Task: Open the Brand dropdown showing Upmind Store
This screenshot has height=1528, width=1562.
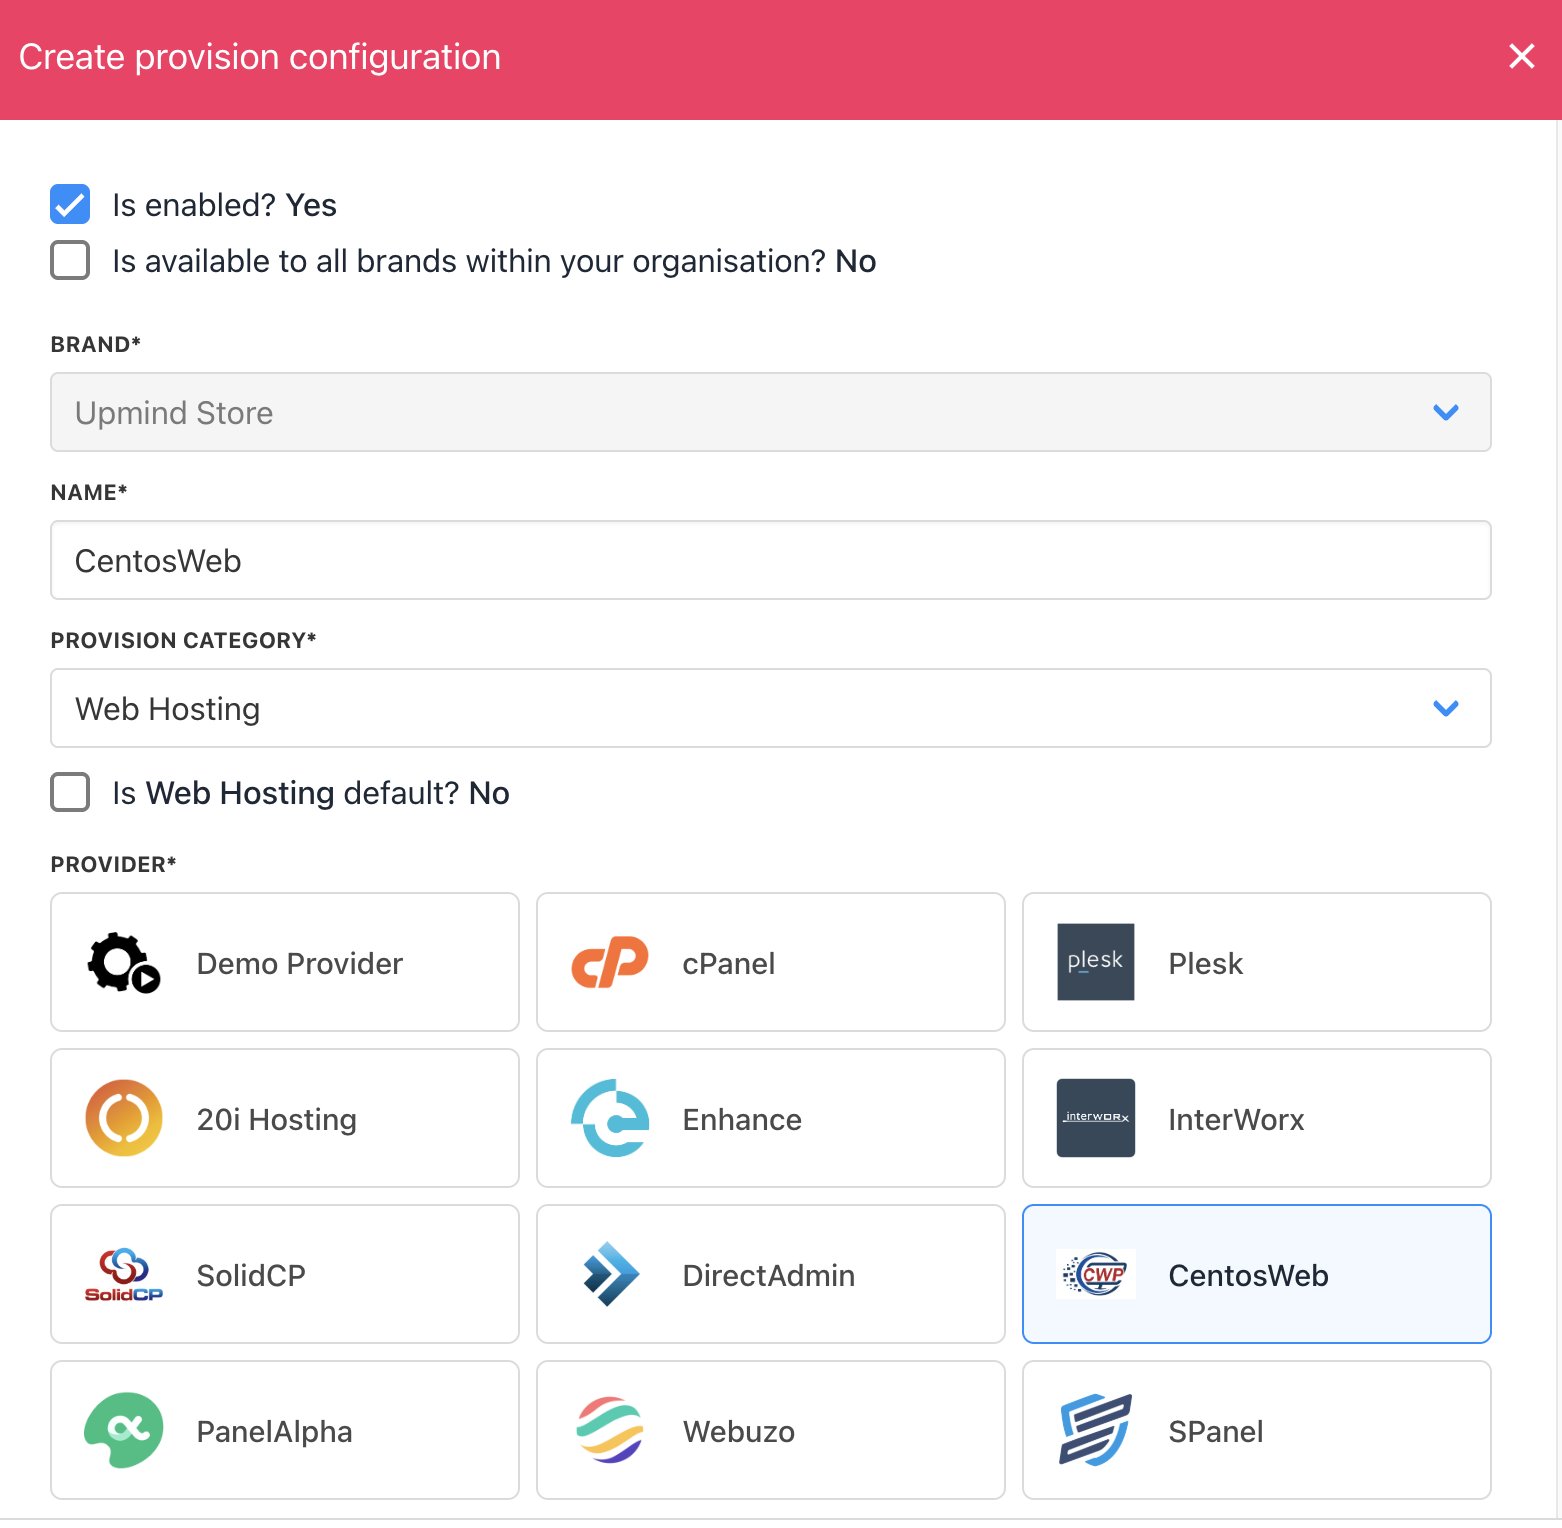Action: click(771, 412)
